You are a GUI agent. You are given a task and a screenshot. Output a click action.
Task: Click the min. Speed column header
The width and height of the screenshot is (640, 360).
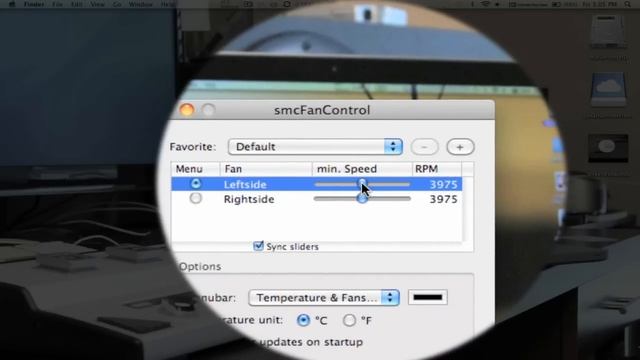[x=362, y=169]
